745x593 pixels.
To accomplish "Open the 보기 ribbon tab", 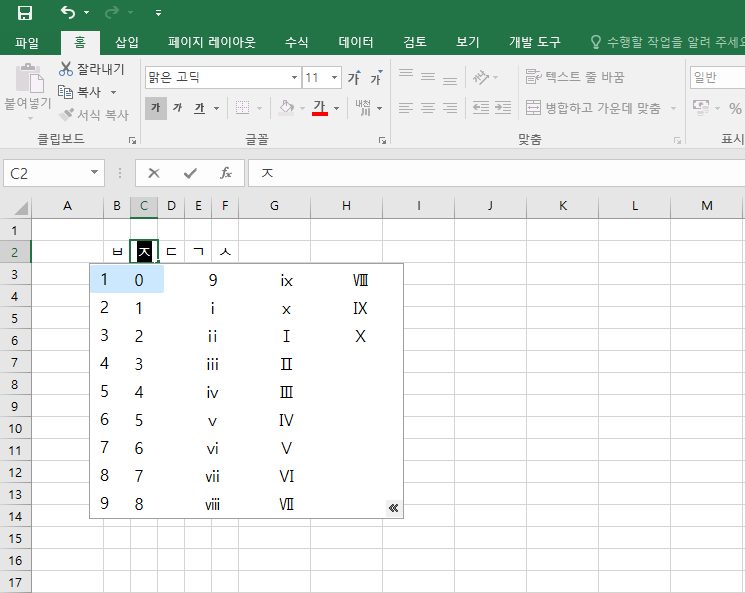I will tap(468, 43).
